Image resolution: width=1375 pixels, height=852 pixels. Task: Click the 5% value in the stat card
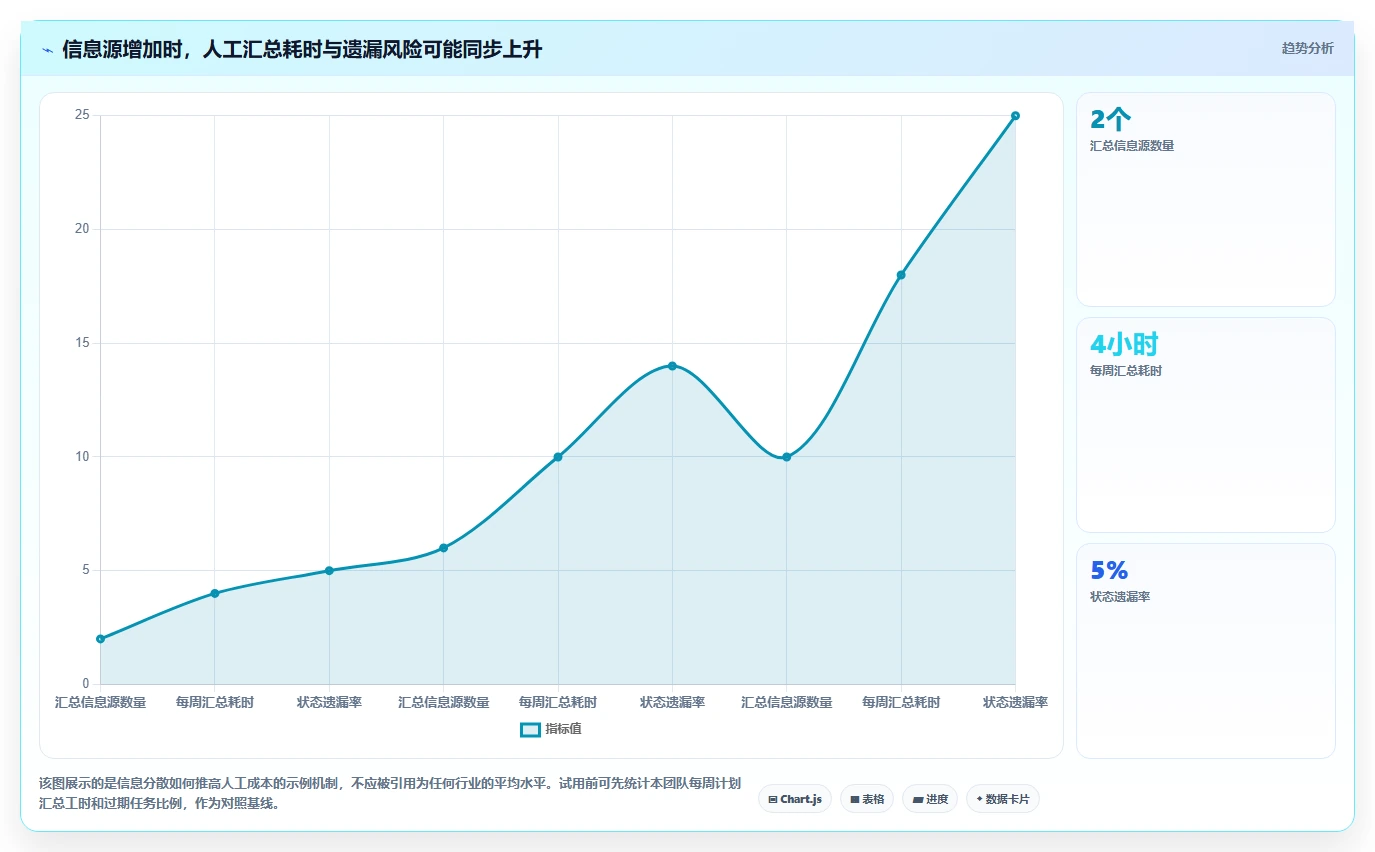[1109, 570]
